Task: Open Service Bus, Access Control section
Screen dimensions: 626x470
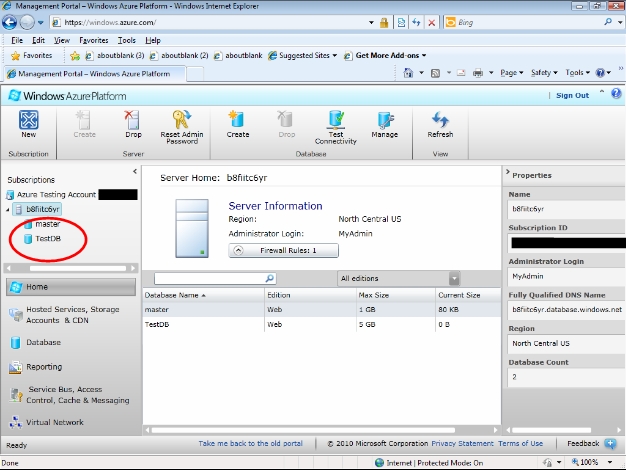Action: point(71,395)
